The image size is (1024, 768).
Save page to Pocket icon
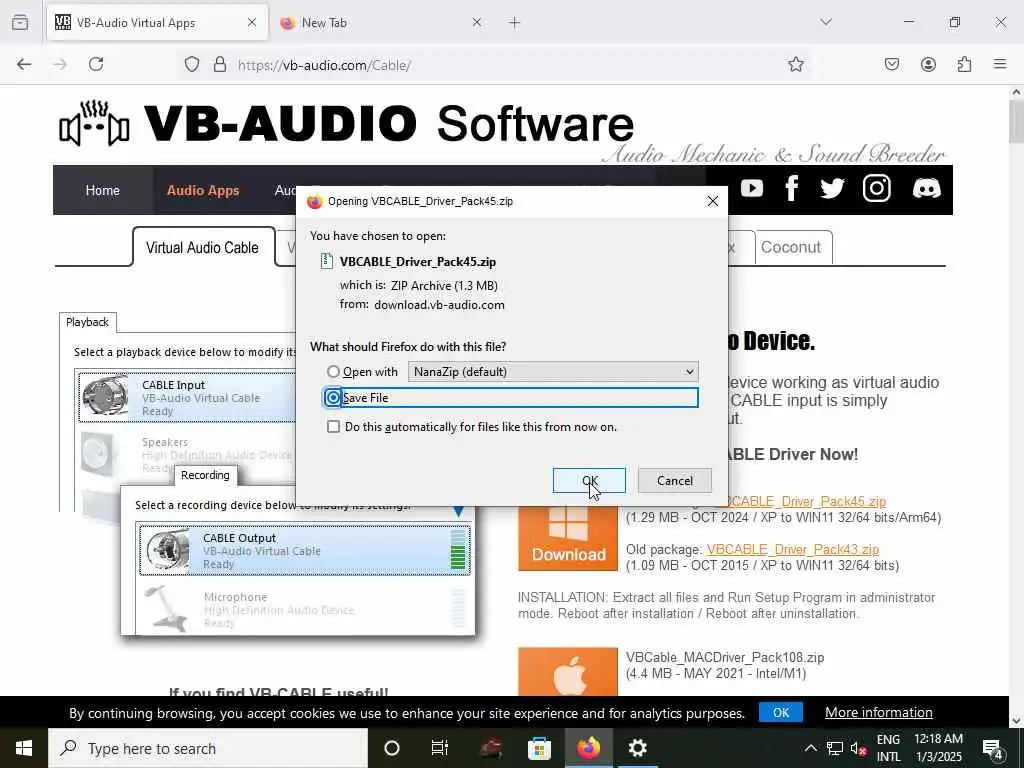891,64
